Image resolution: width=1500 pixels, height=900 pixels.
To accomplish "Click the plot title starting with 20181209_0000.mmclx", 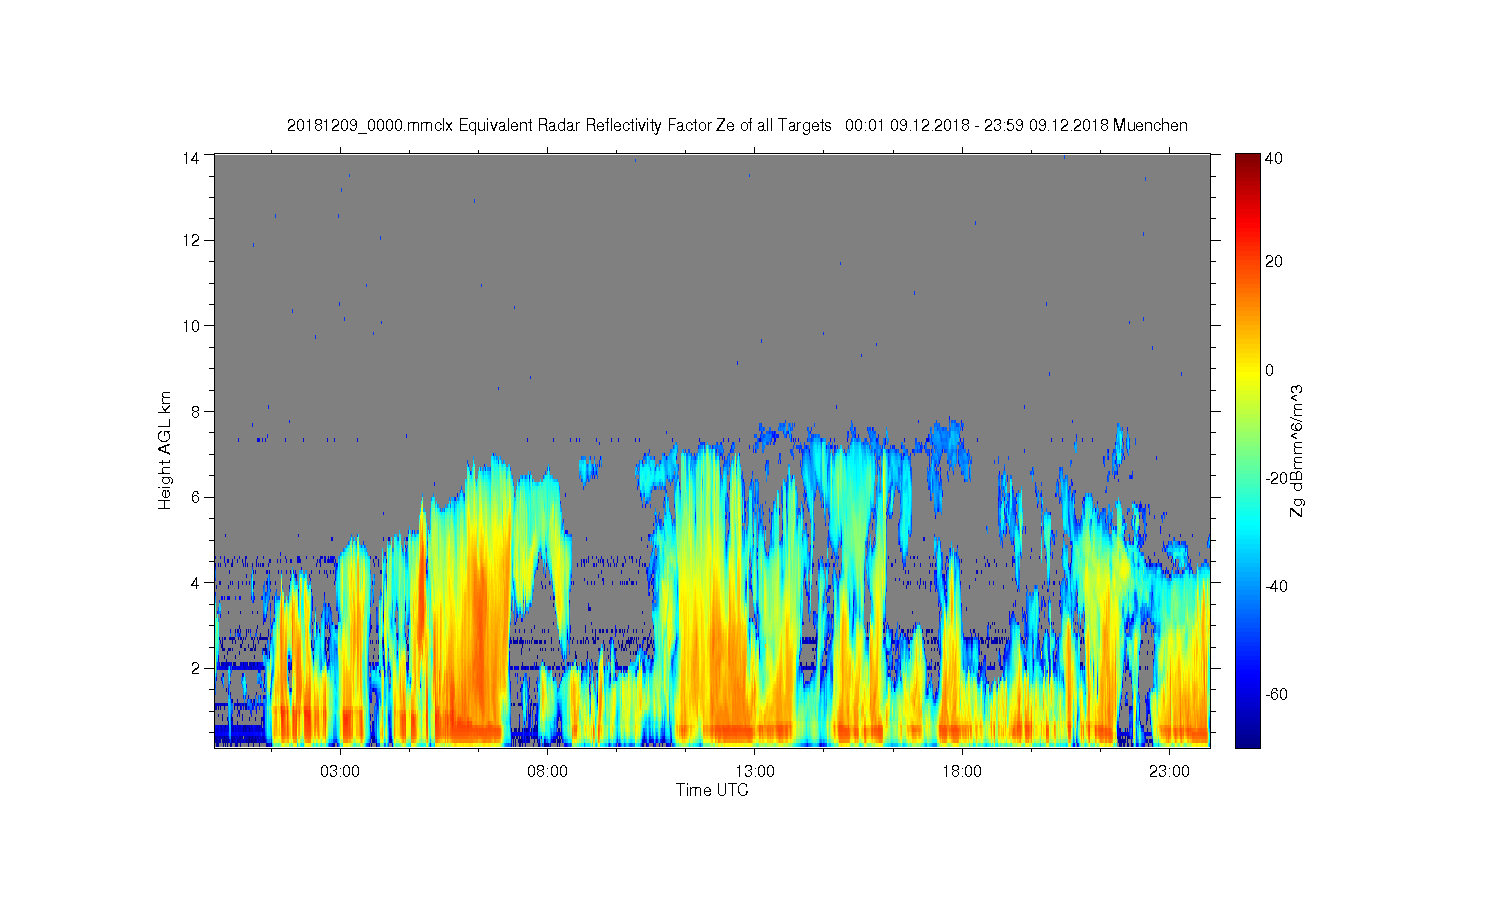I will (737, 125).
